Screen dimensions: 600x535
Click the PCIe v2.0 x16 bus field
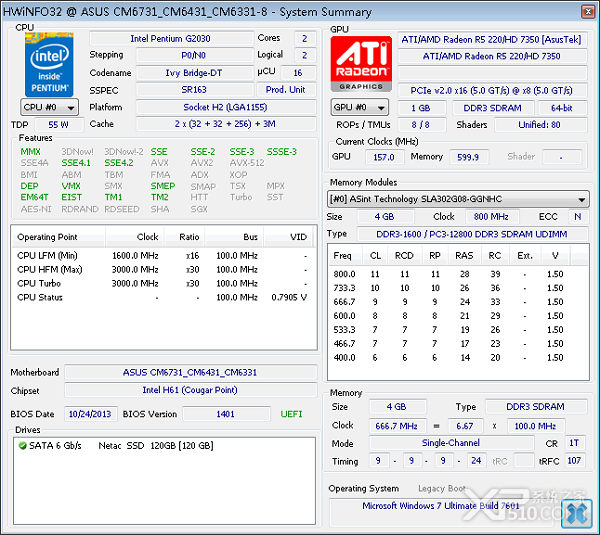coord(492,91)
